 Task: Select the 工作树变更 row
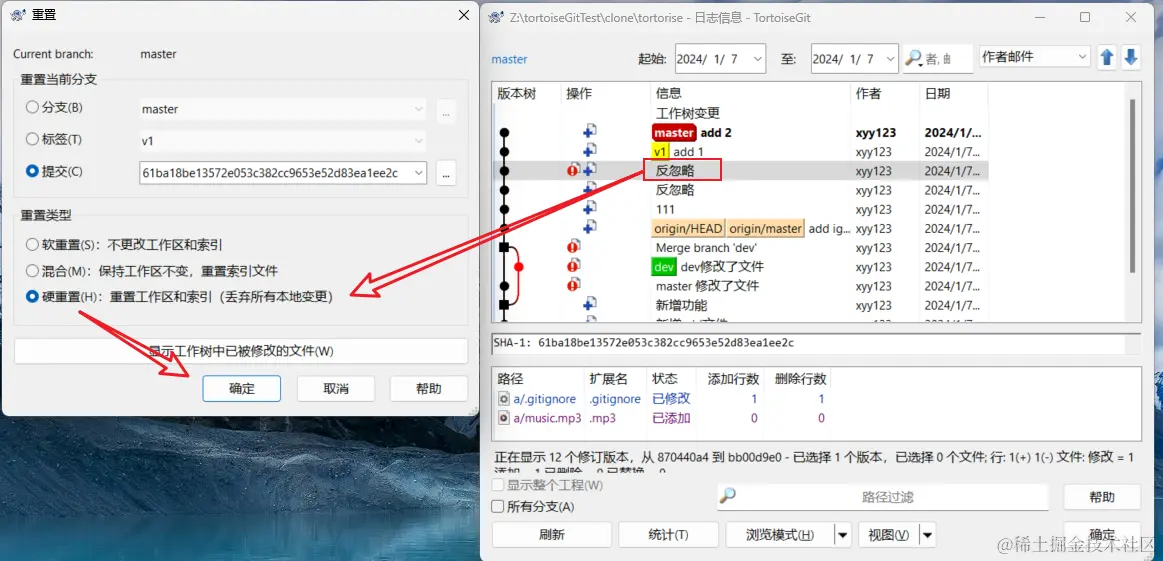(x=740, y=113)
